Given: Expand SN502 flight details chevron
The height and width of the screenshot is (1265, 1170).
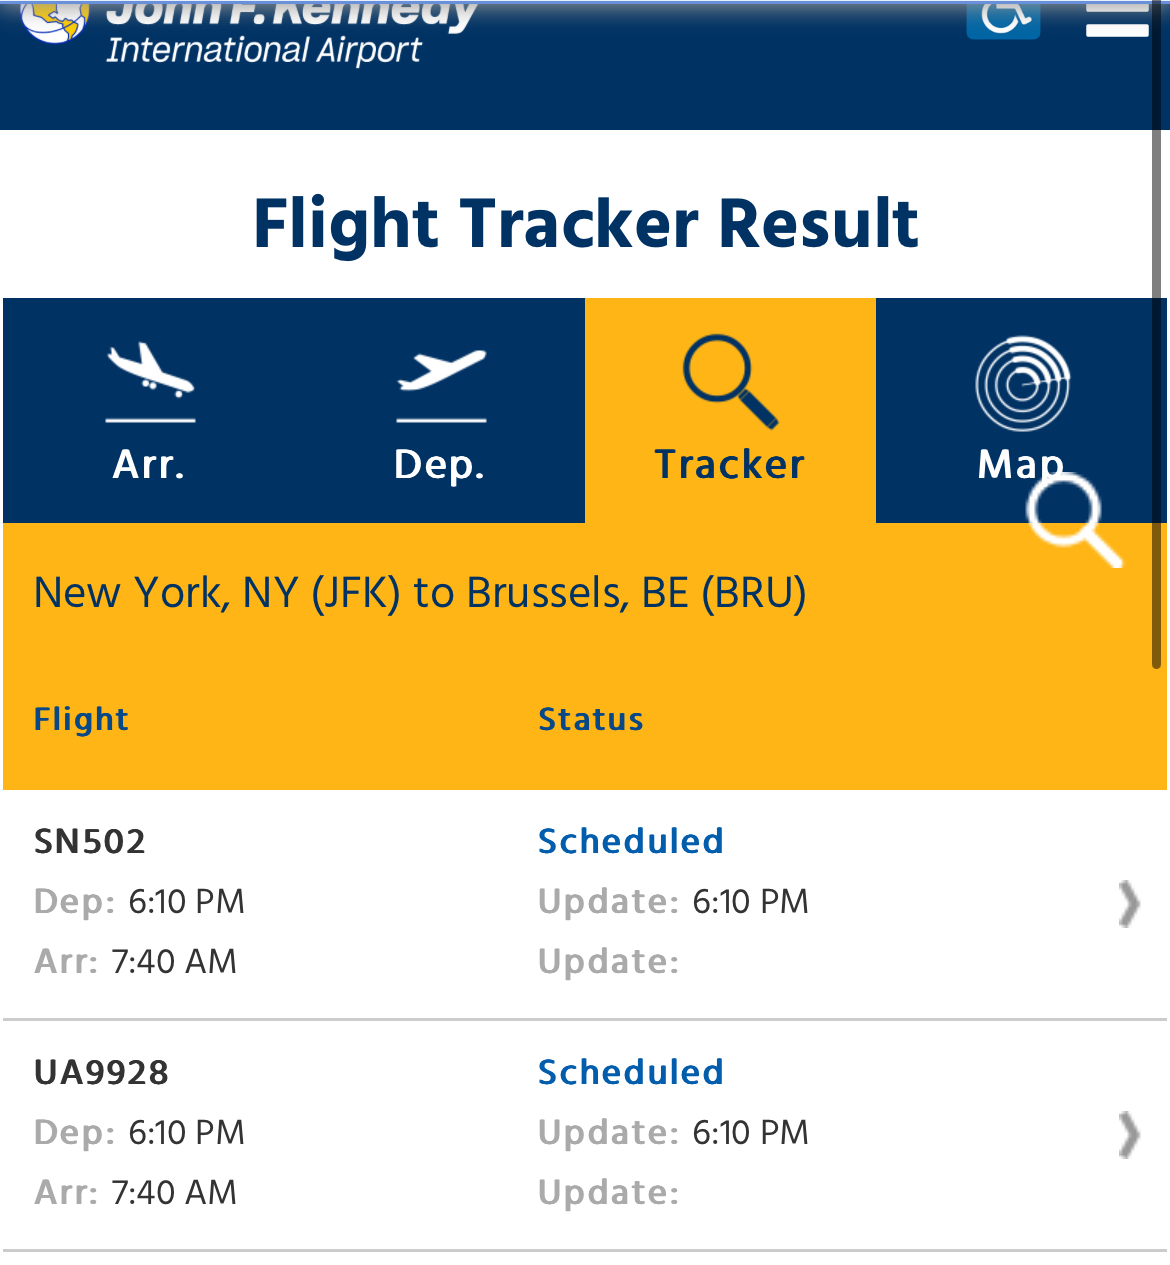Looking at the screenshot, I should (x=1129, y=904).
